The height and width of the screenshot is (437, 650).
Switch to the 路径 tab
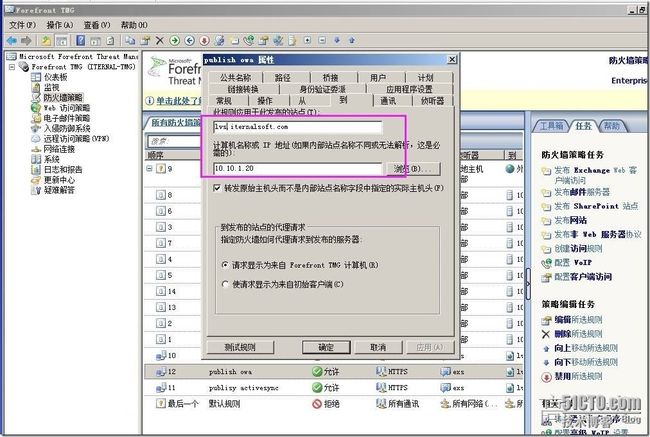[283, 78]
